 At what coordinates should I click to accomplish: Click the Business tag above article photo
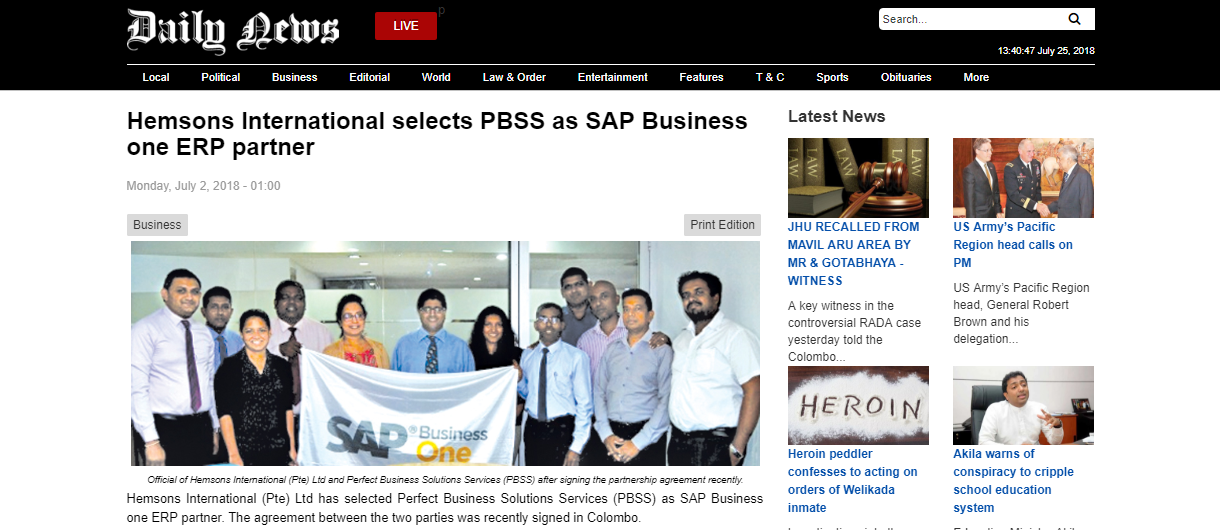click(157, 225)
